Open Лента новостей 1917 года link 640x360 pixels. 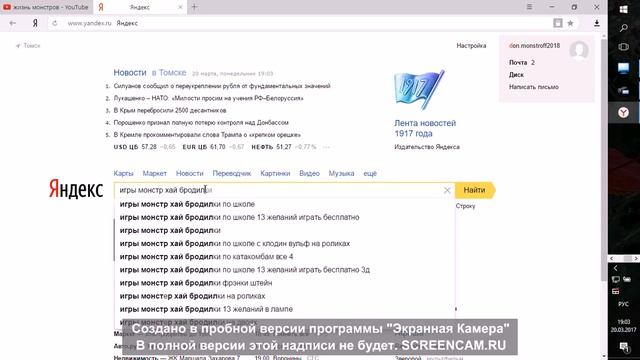pyautogui.click(x=425, y=128)
